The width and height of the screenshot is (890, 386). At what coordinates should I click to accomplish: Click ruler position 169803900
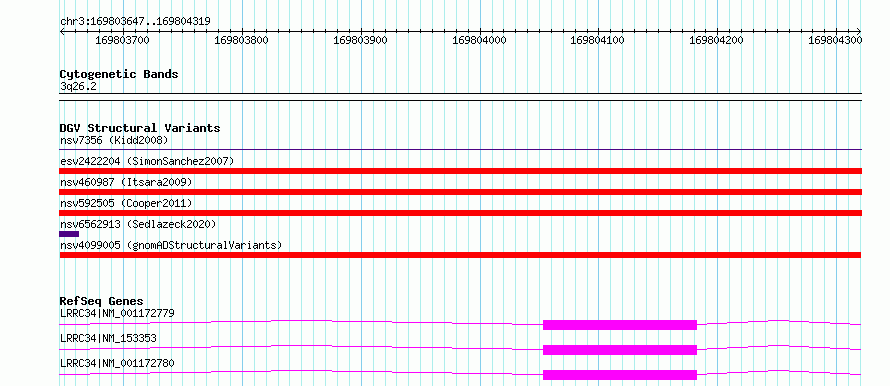[360, 40]
